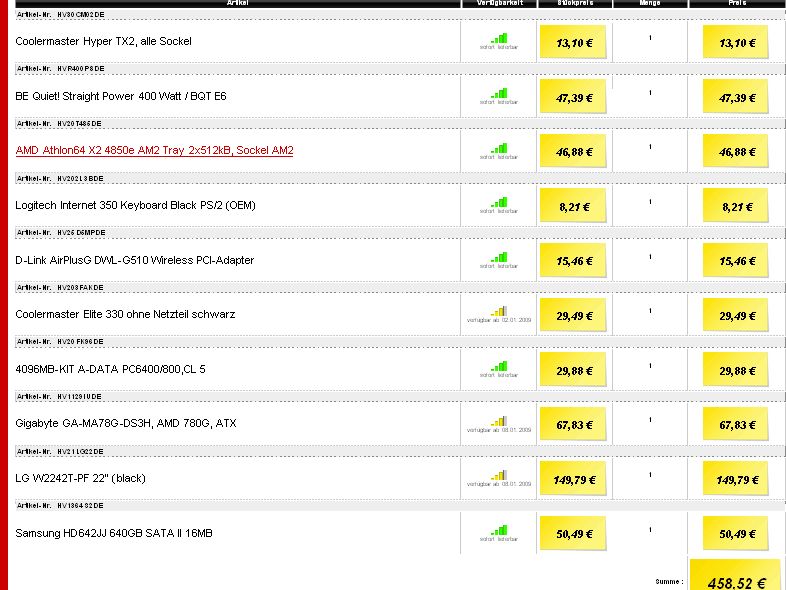This screenshot has height=590, width=786.
Task: Select the BE Quiet! Straight Power 400 Watt text
Action: pos(121,96)
